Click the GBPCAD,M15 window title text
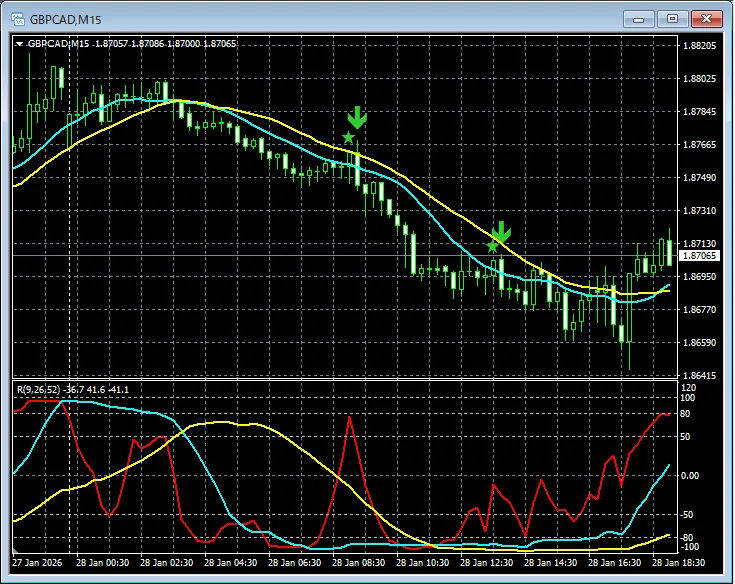This screenshot has height=584, width=735. (x=66, y=18)
